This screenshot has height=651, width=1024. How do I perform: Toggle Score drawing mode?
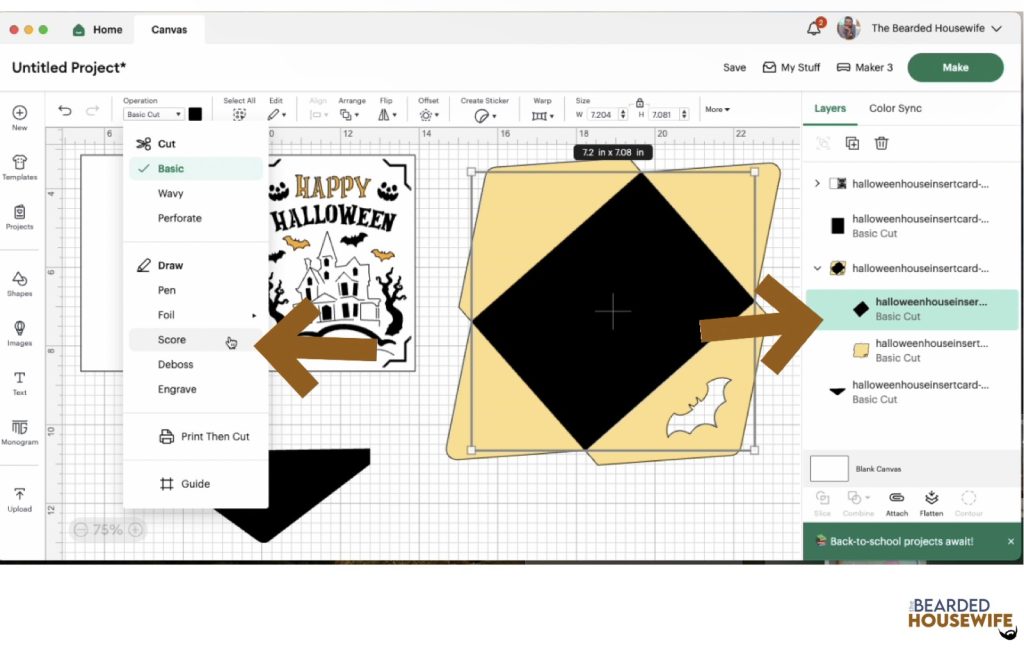pyautogui.click(x=172, y=339)
